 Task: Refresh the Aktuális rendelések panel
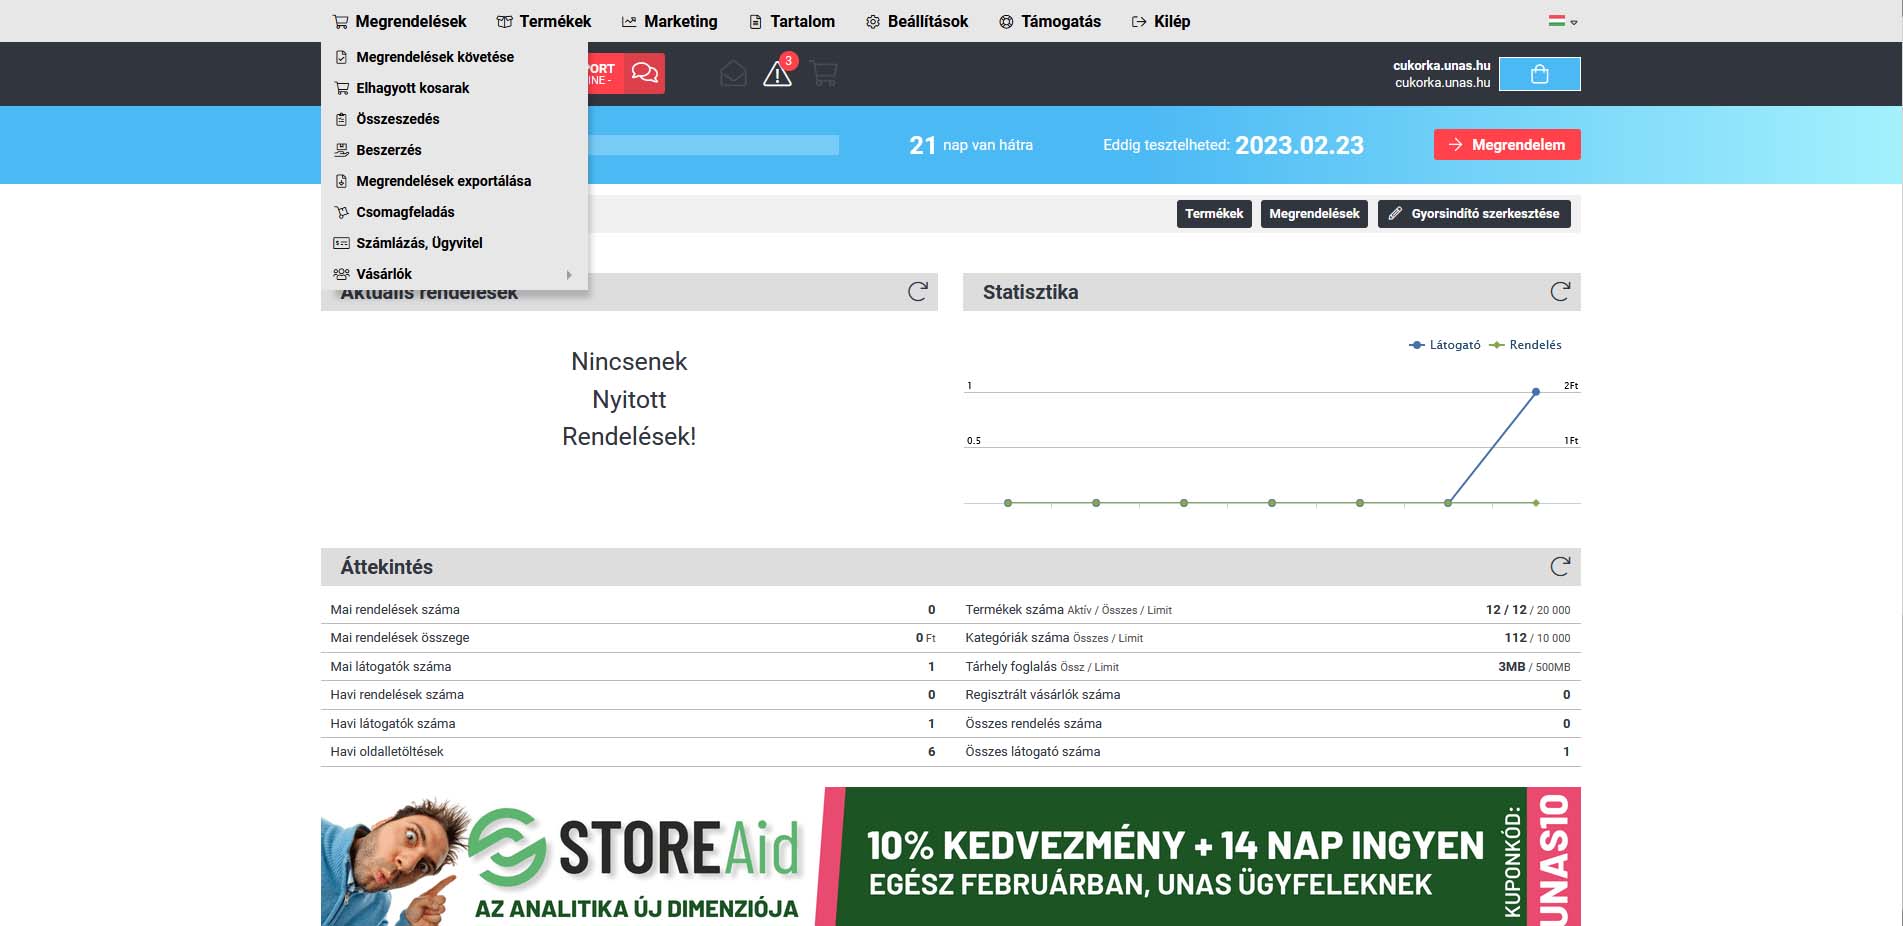pyautogui.click(x=917, y=292)
